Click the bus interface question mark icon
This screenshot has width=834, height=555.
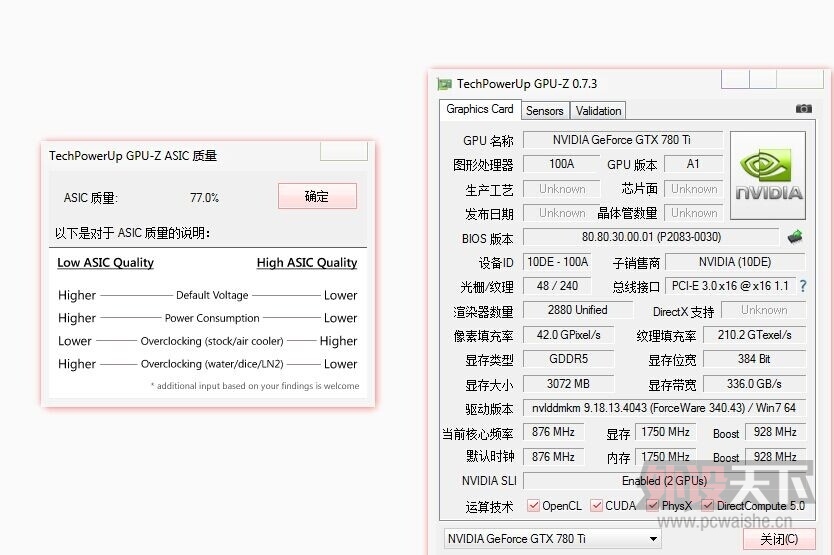803,286
